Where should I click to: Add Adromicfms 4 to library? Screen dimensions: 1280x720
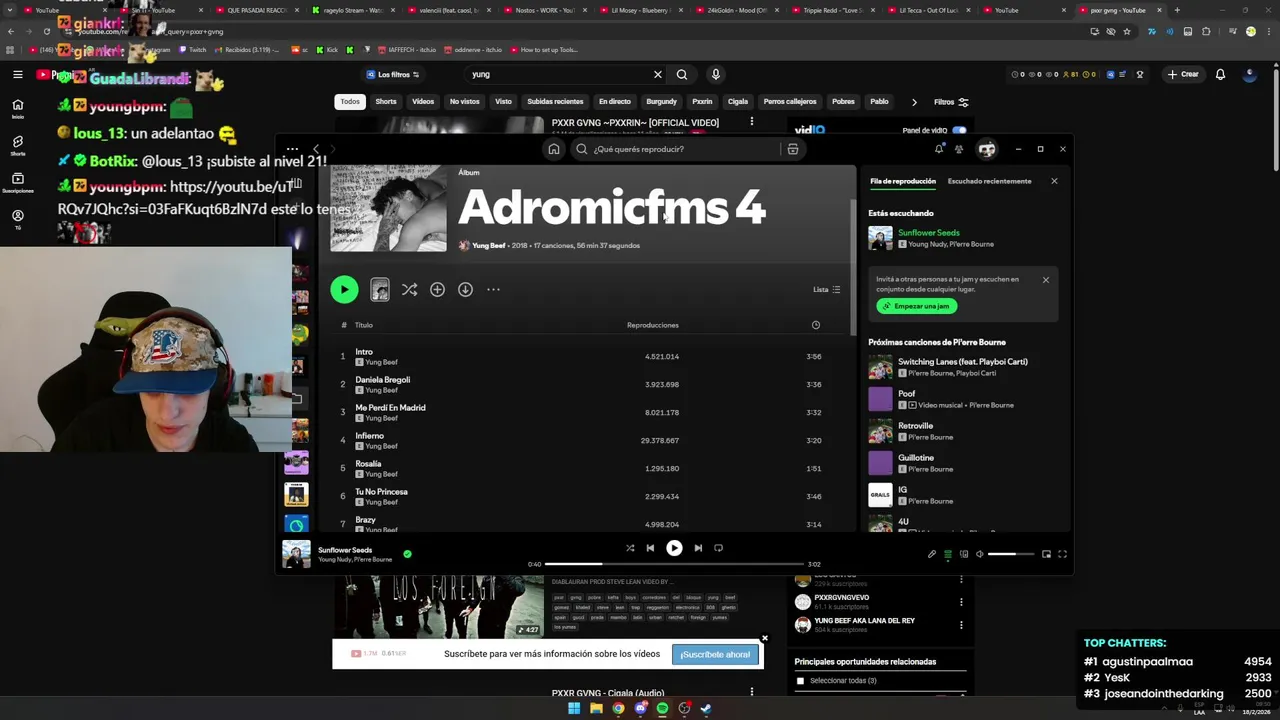click(437, 289)
